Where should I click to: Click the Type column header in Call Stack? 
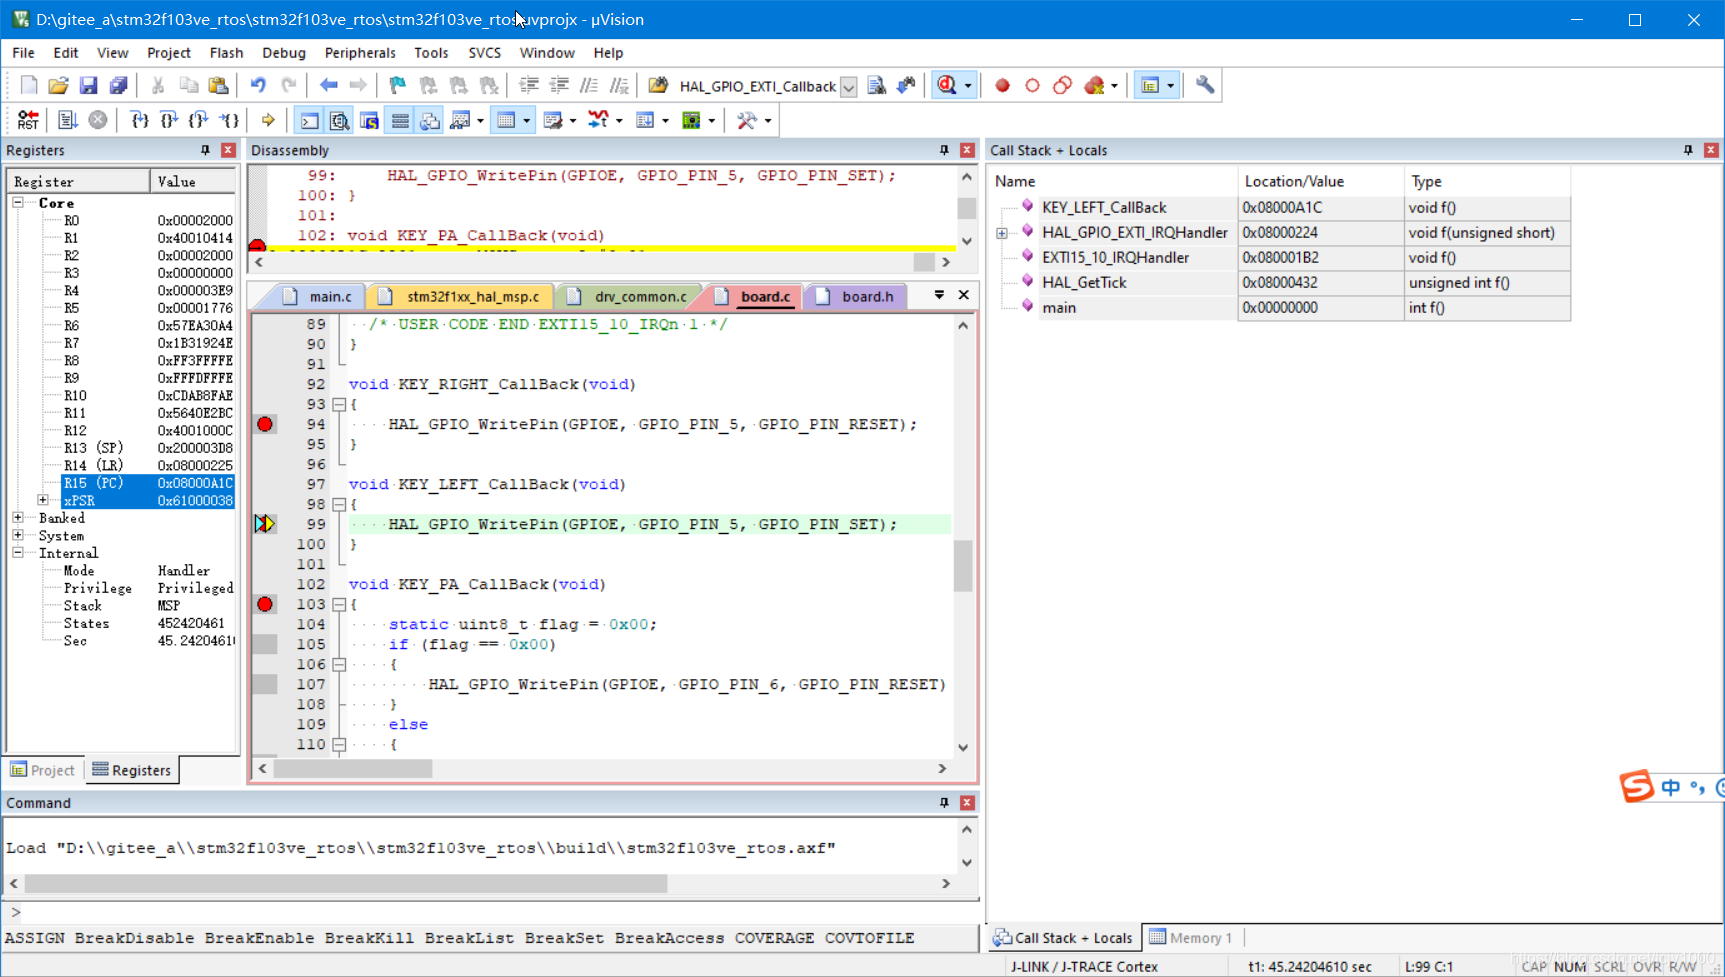pyautogui.click(x=1487, y=181)
